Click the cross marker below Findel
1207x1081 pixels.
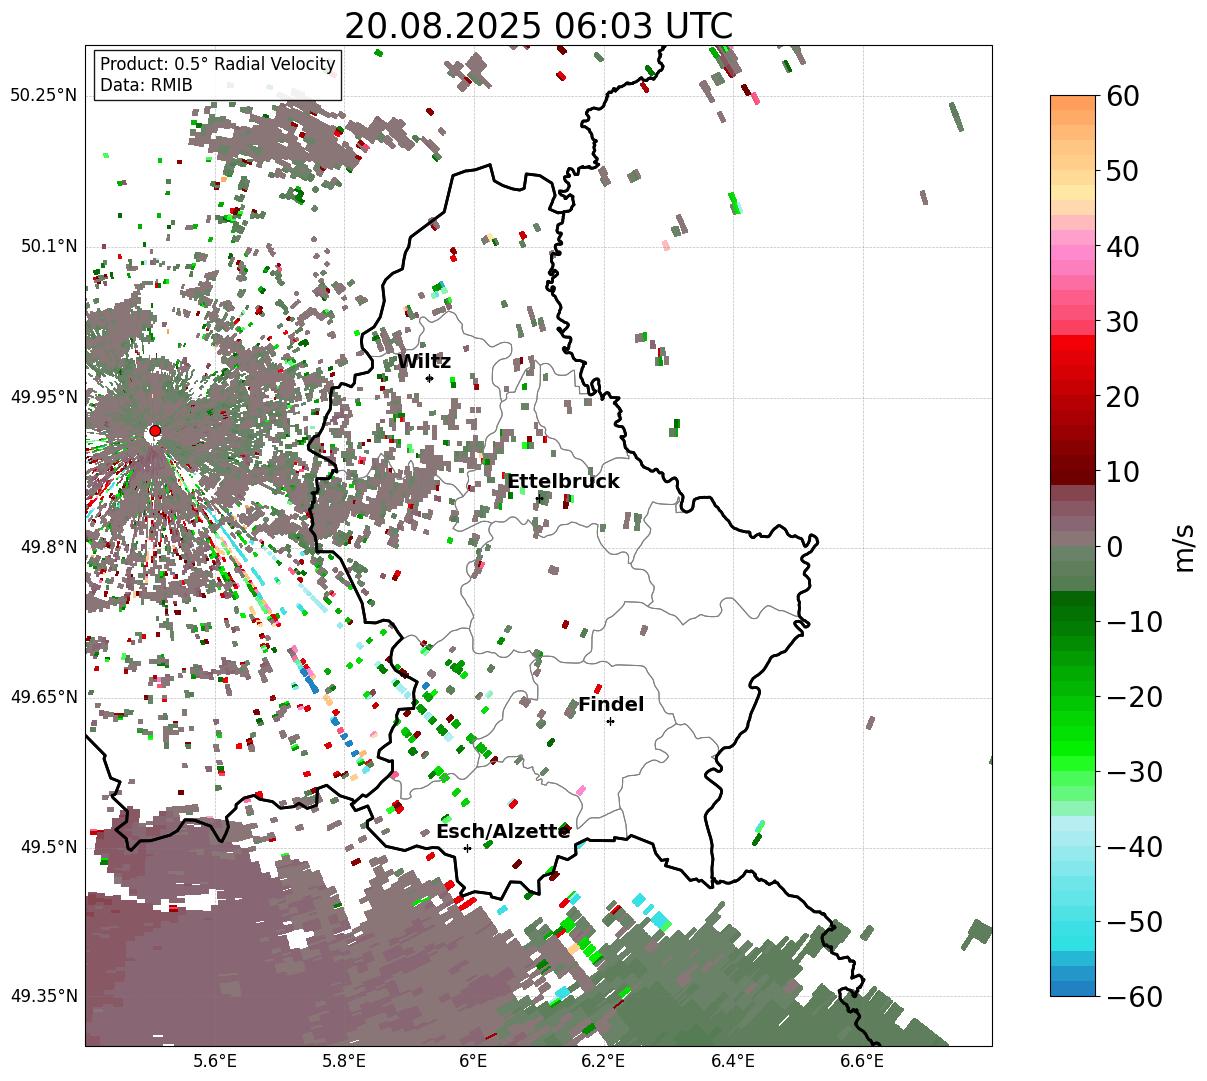(x=610, y=721)
